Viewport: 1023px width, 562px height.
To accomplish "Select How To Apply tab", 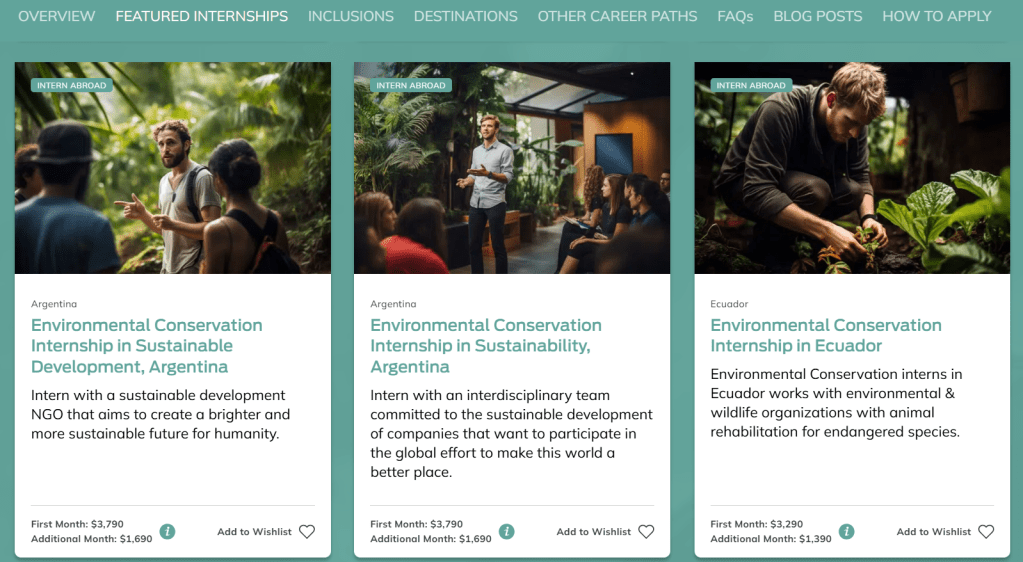I will pos(937,16).
